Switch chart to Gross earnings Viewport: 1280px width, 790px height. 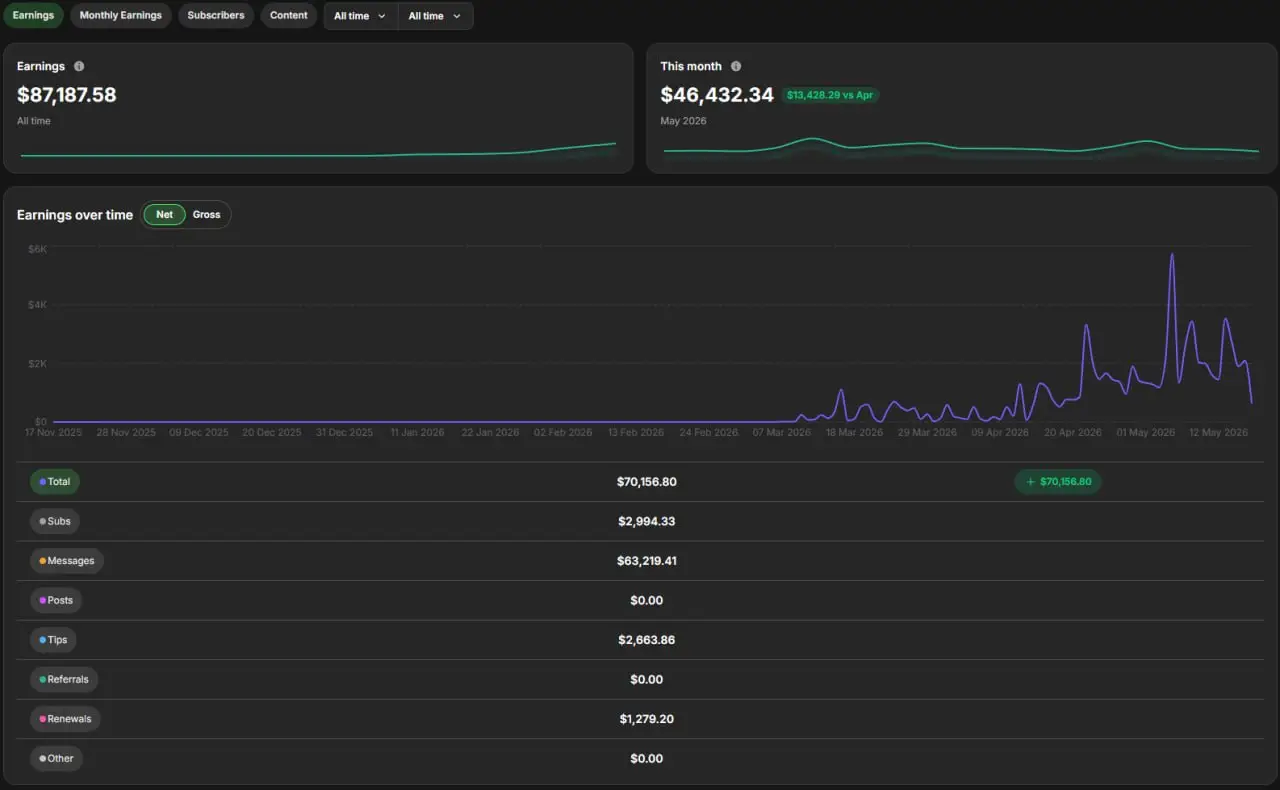(207, 215)
